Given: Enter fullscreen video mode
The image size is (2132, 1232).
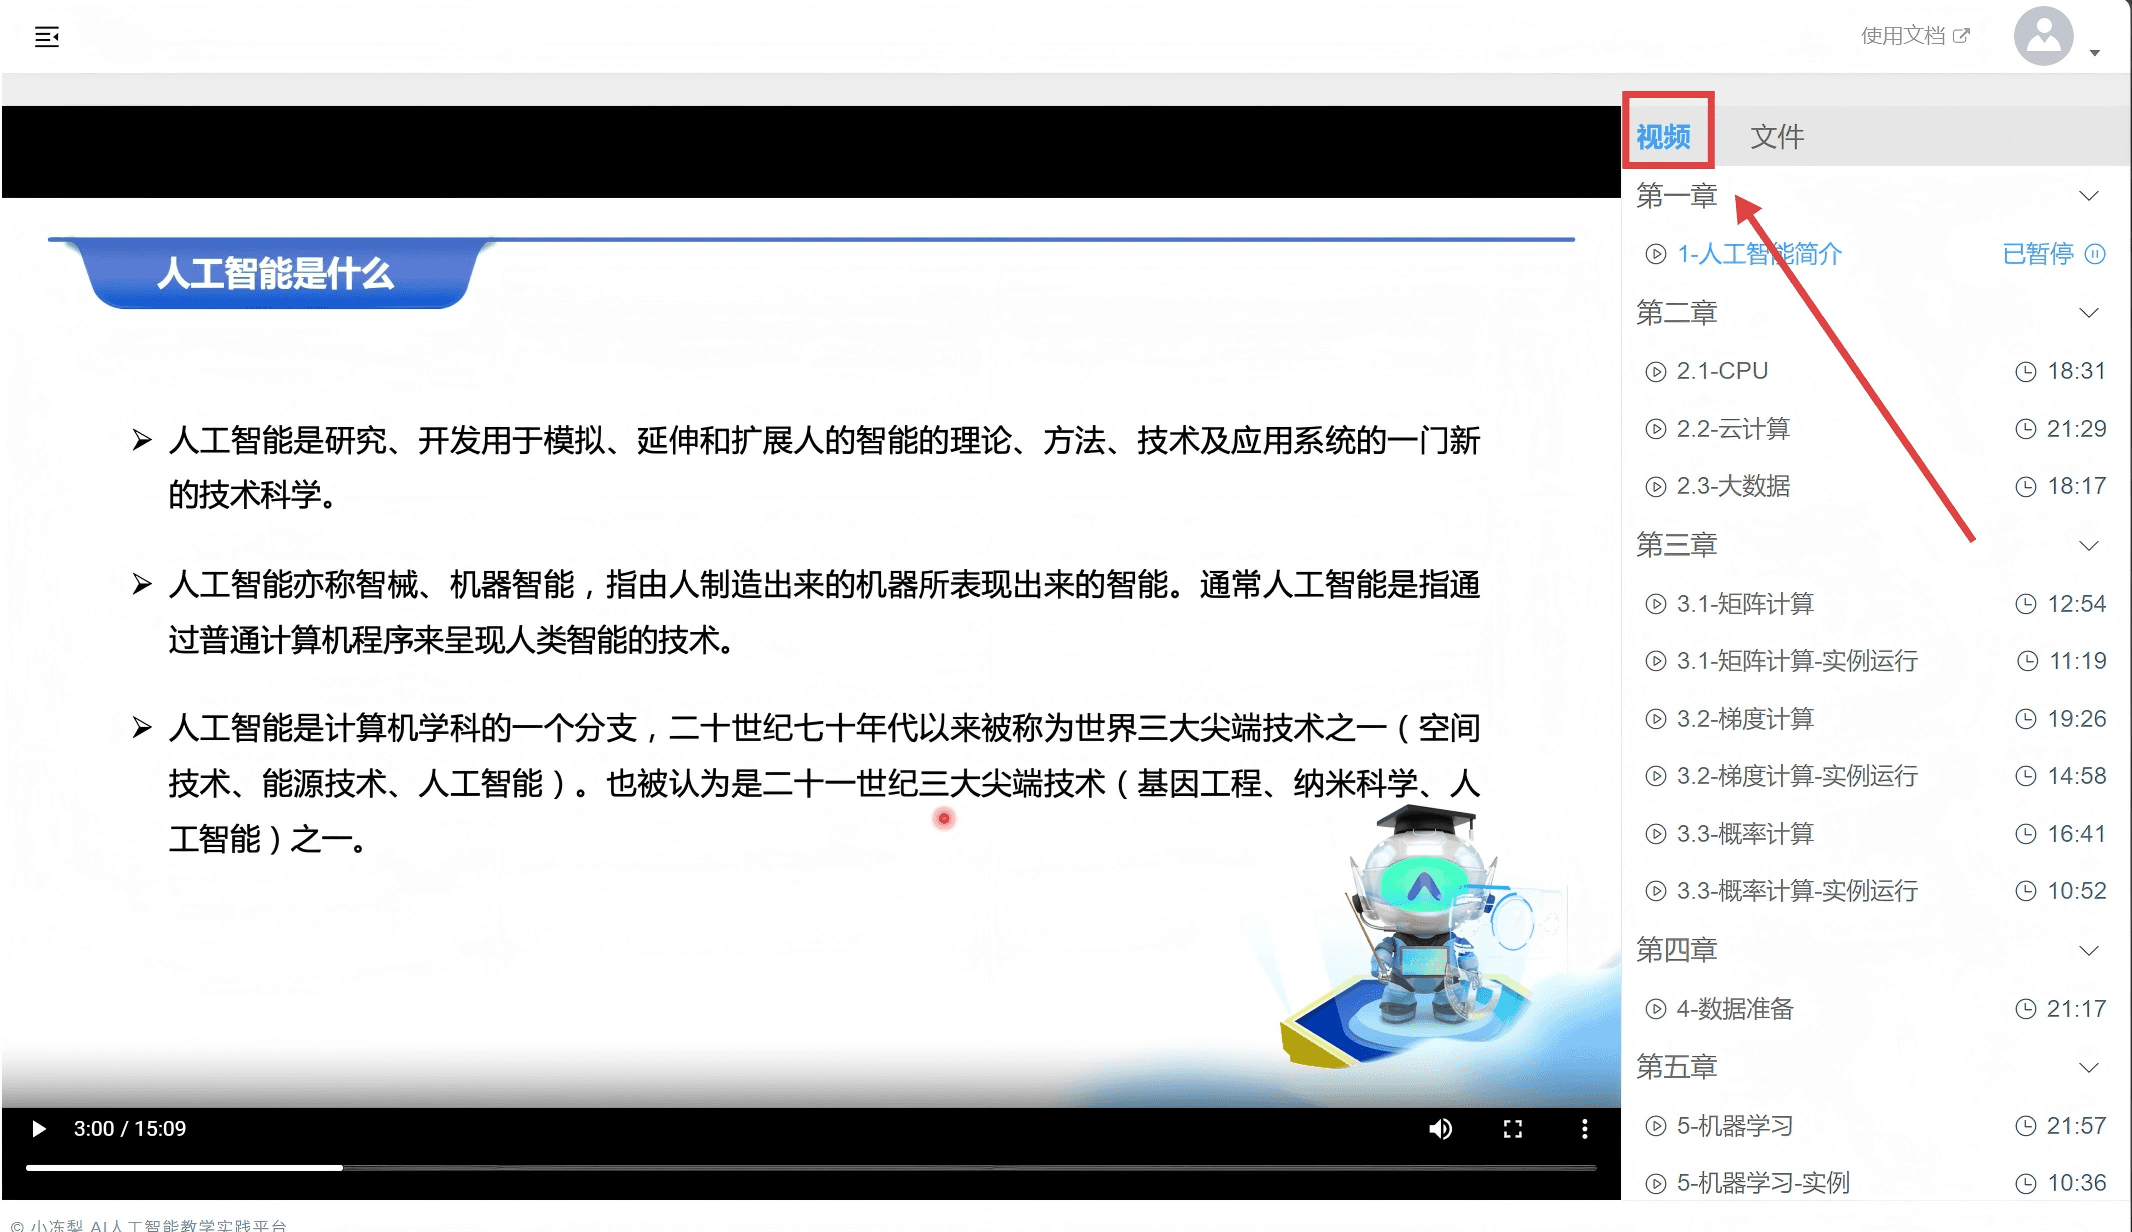Looking at the screenshot, I should 1512,1129.
